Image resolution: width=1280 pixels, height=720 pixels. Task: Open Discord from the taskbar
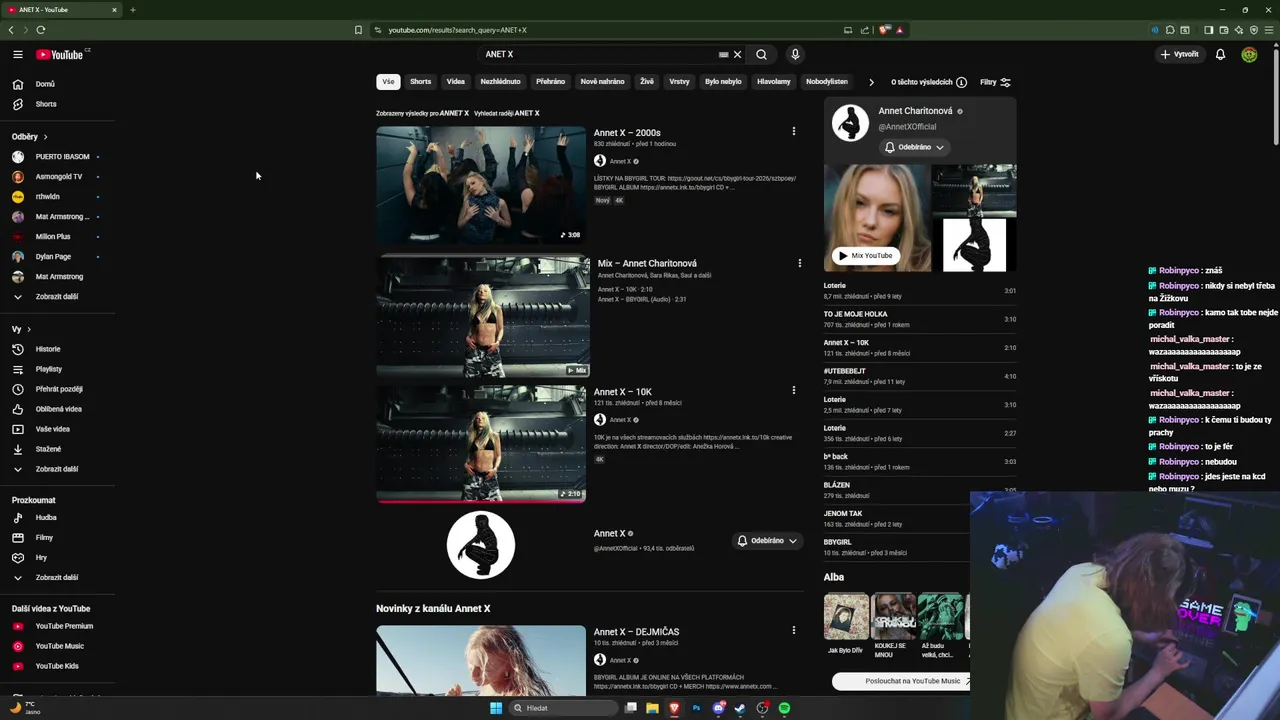[x=719, y=708]
